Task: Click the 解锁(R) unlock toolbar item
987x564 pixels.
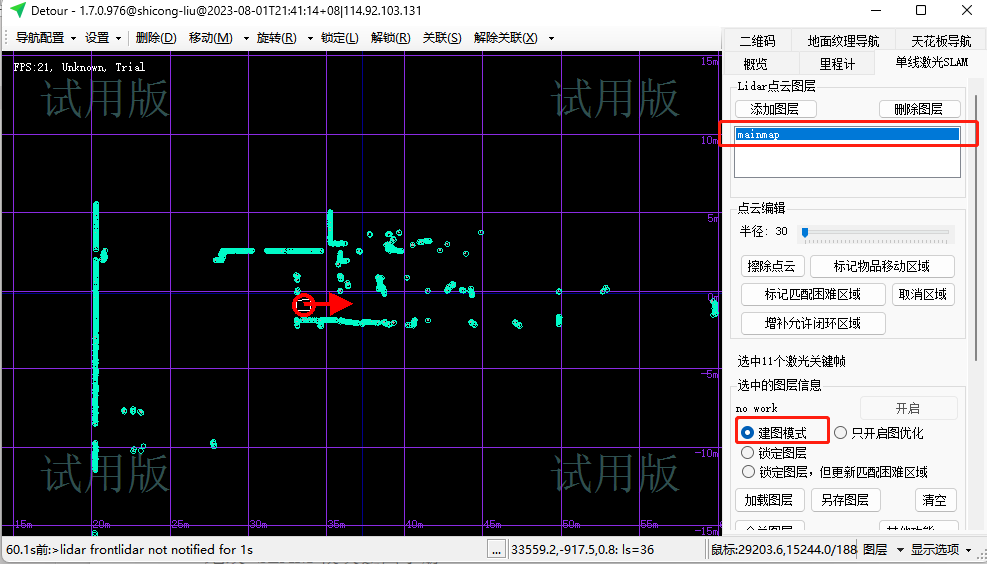Action: click(390, 38)
